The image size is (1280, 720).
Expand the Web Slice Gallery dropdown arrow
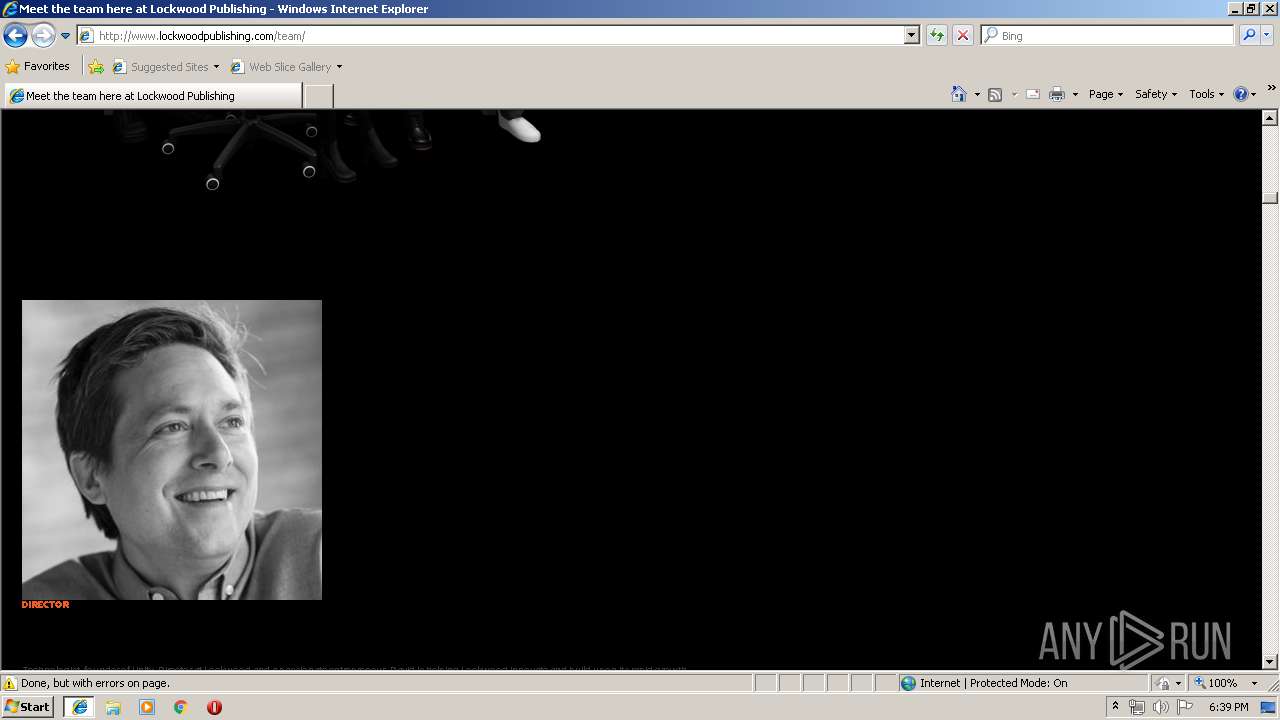tap(339, 67)
